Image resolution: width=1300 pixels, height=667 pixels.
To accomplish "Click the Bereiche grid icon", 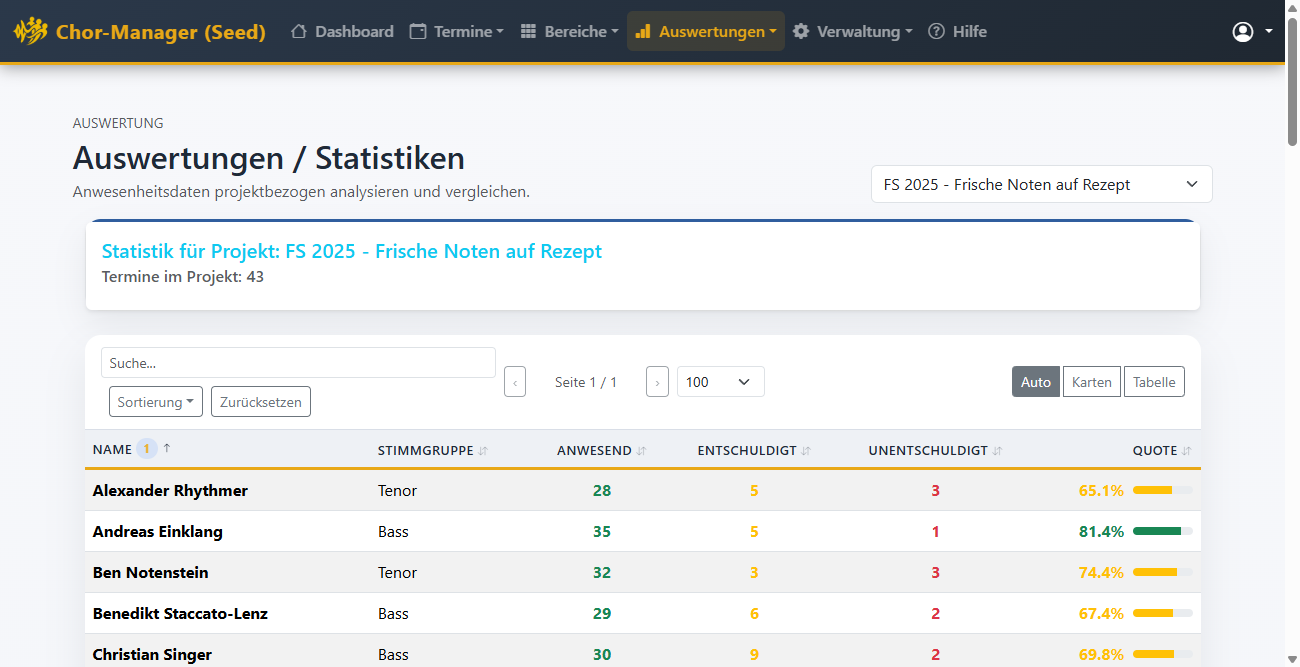I will point(529,31).
